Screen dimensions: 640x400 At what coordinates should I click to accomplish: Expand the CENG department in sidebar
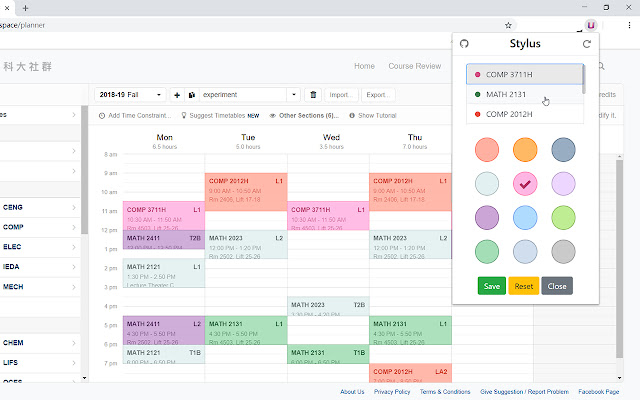(x=39, y=207)
